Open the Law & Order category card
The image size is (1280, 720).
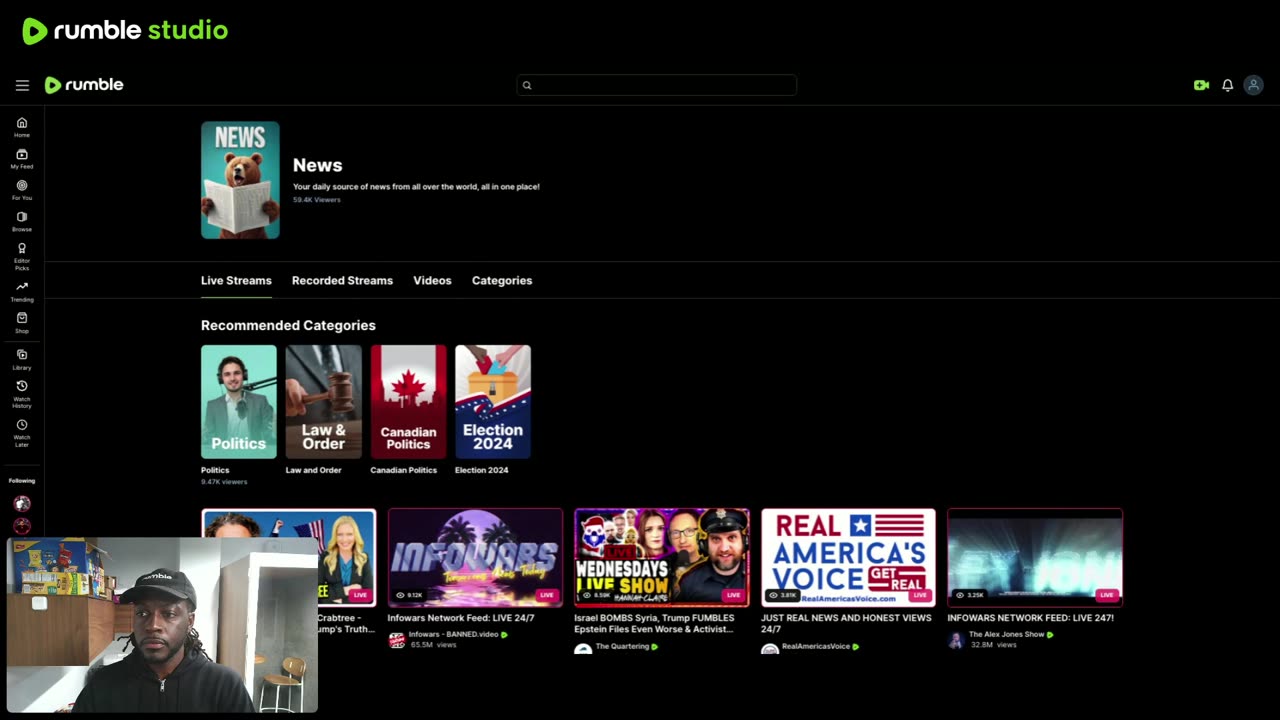click(324, 402)
